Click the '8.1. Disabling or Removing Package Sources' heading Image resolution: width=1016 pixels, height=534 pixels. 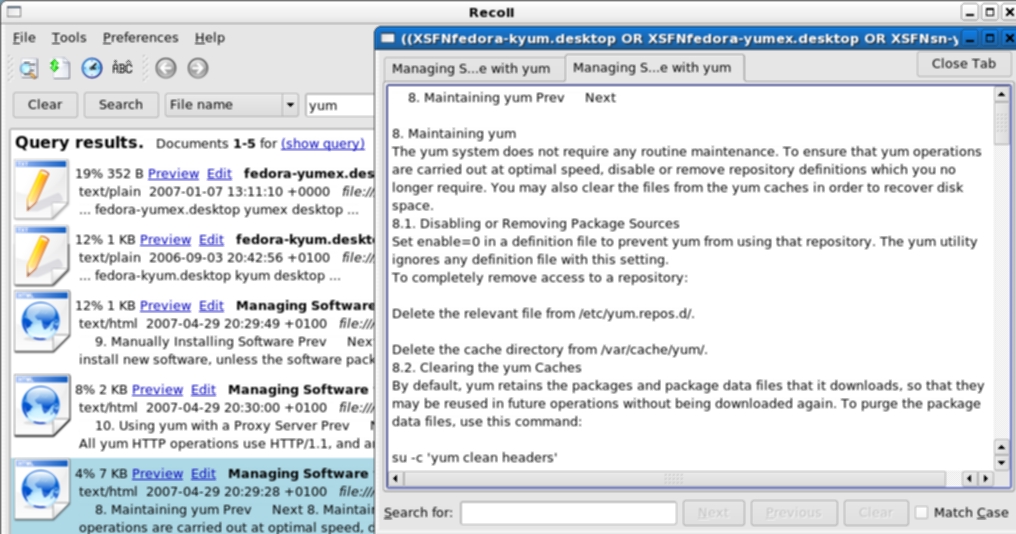[x=536, y=224]
